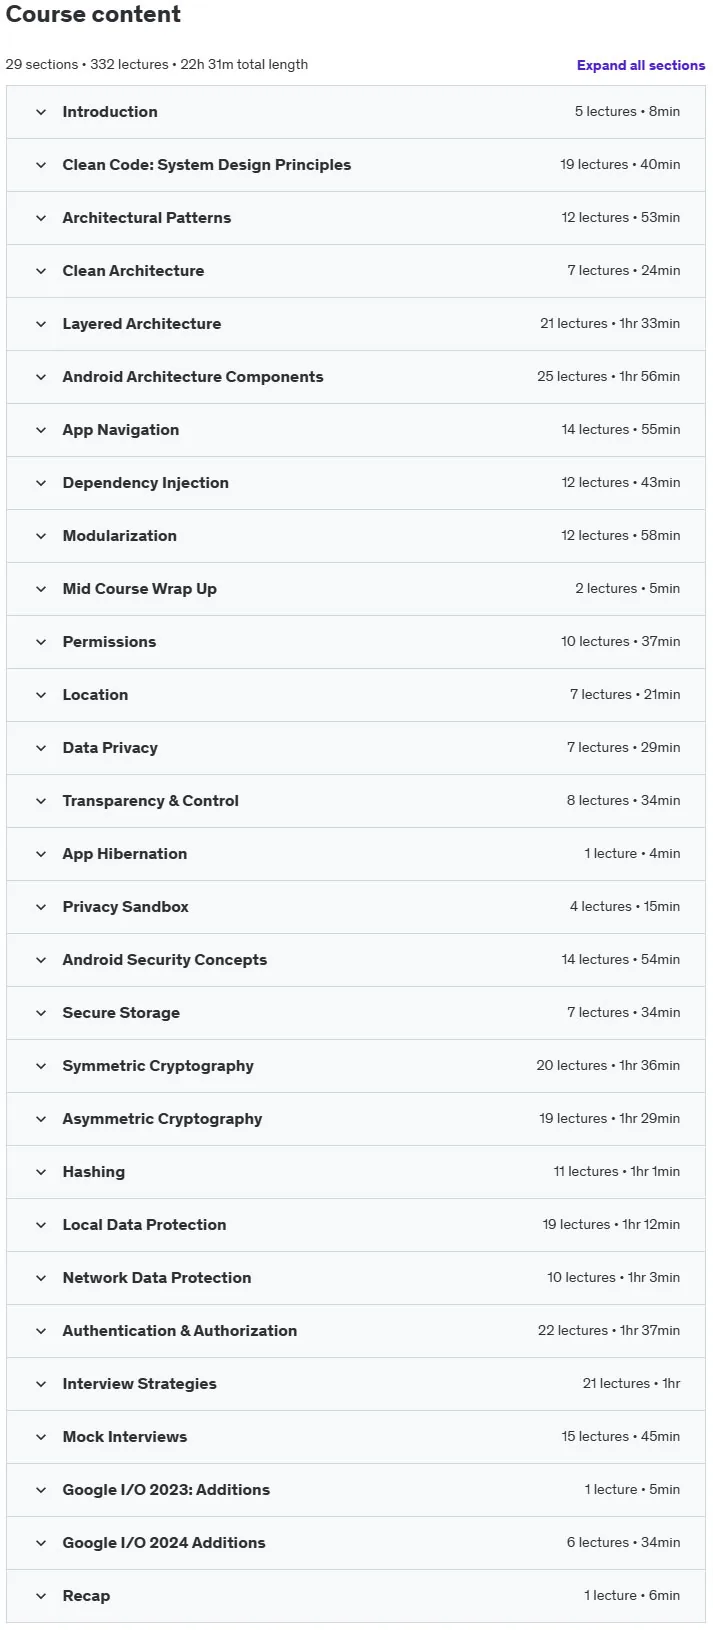Viewport: 713px width, 1630px height.
Task: Expand Android Architecture Components section
Action: pyautogui.click(x=356, y=377)
